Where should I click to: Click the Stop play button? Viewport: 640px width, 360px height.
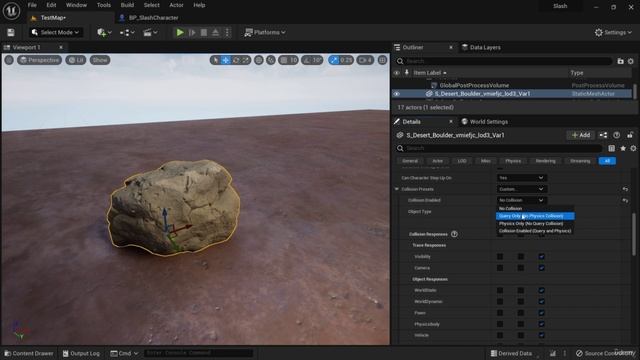pos(204,32)
